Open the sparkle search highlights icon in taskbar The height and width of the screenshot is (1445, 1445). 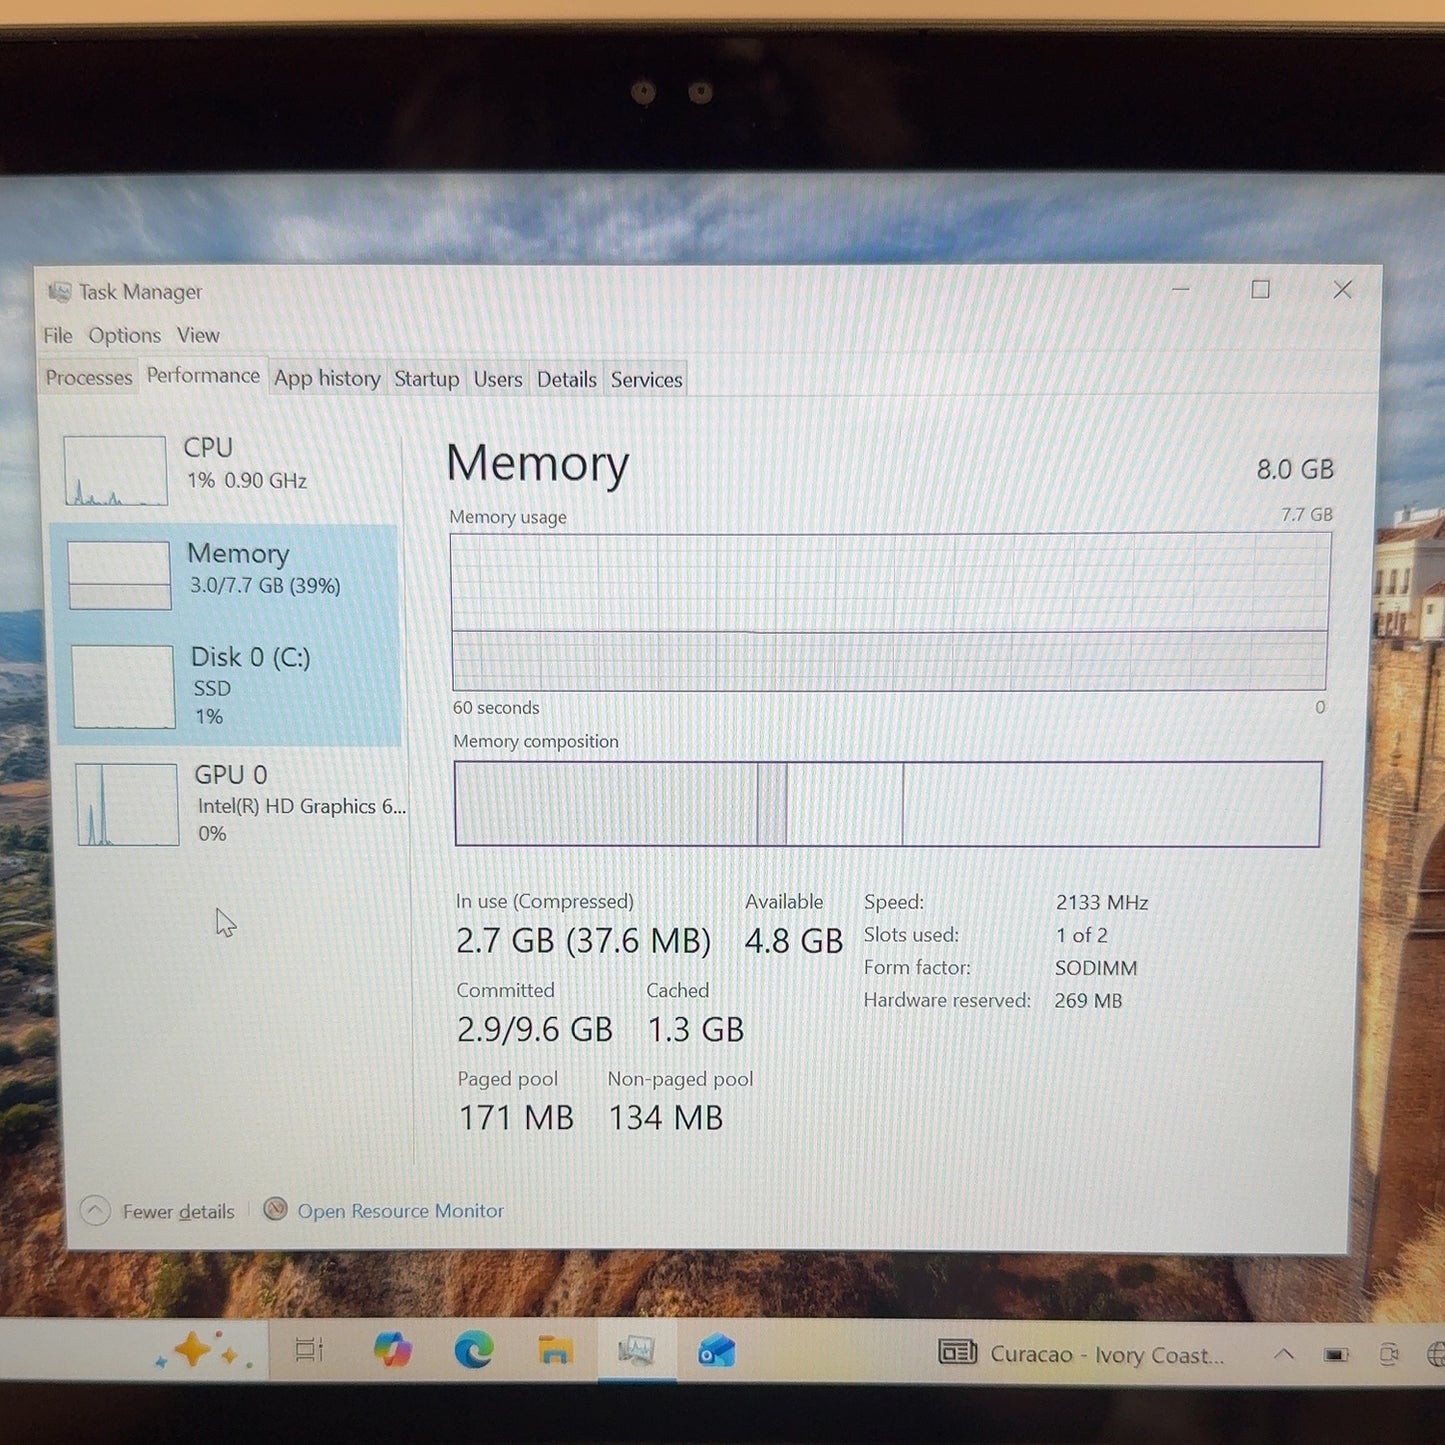(205, 1352)
